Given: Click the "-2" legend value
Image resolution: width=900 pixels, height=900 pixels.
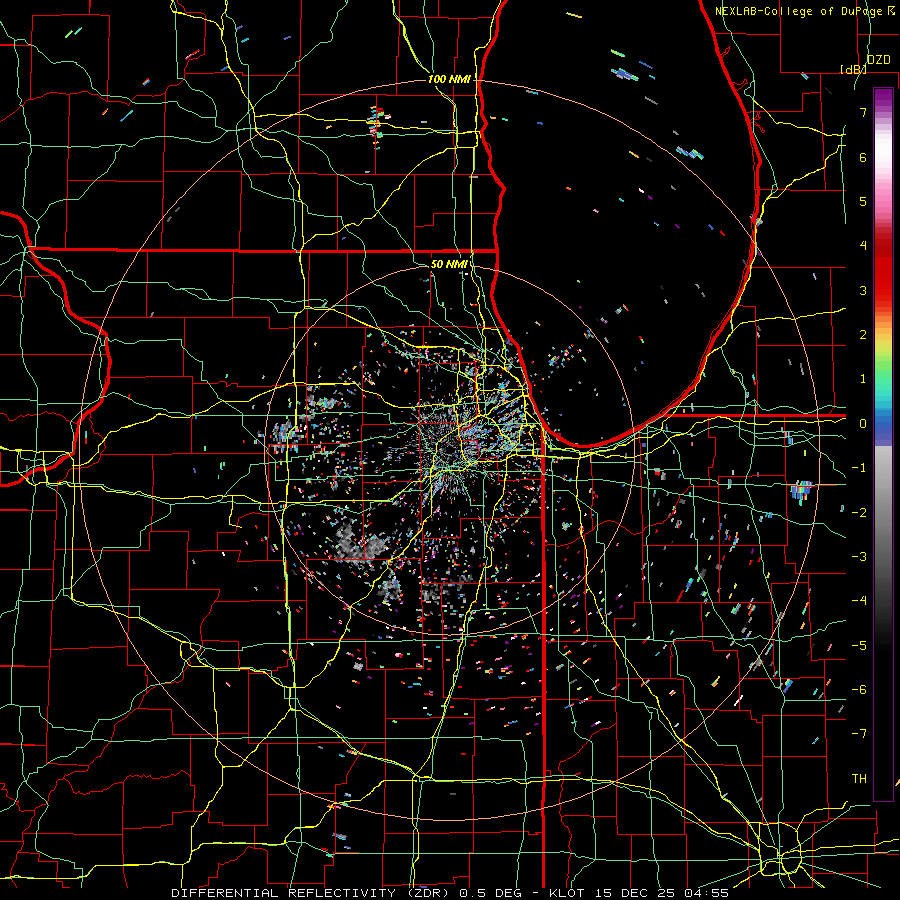Looking at the screenshot, I should (859, 513).
